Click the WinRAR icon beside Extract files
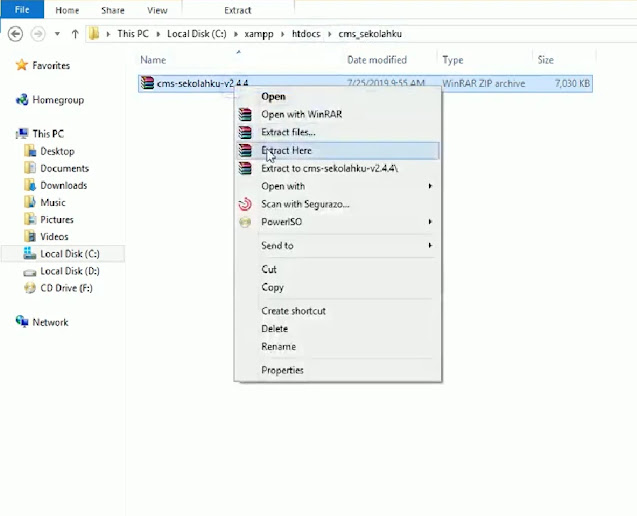This screenshot has width=637, height=516. [245, 132]
